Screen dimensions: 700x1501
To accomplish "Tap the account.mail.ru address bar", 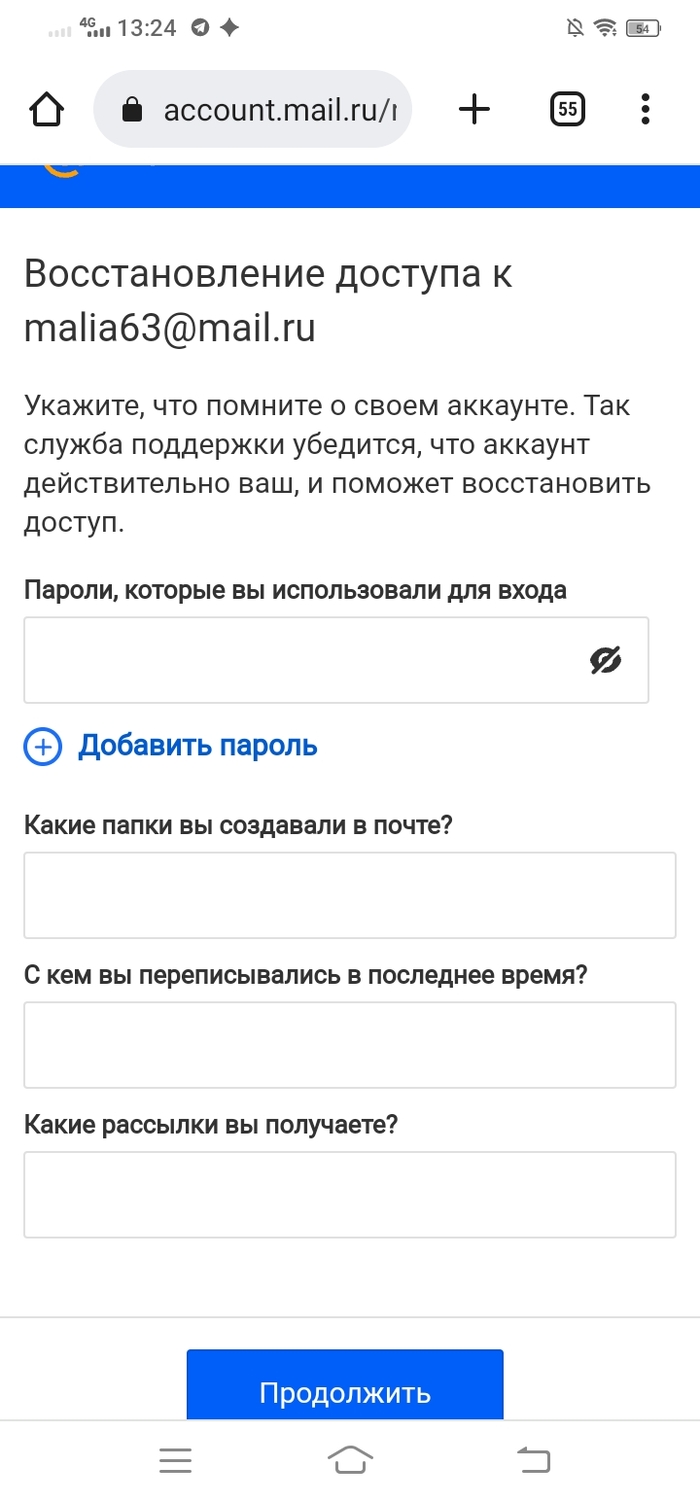I will tap(270, 110).
